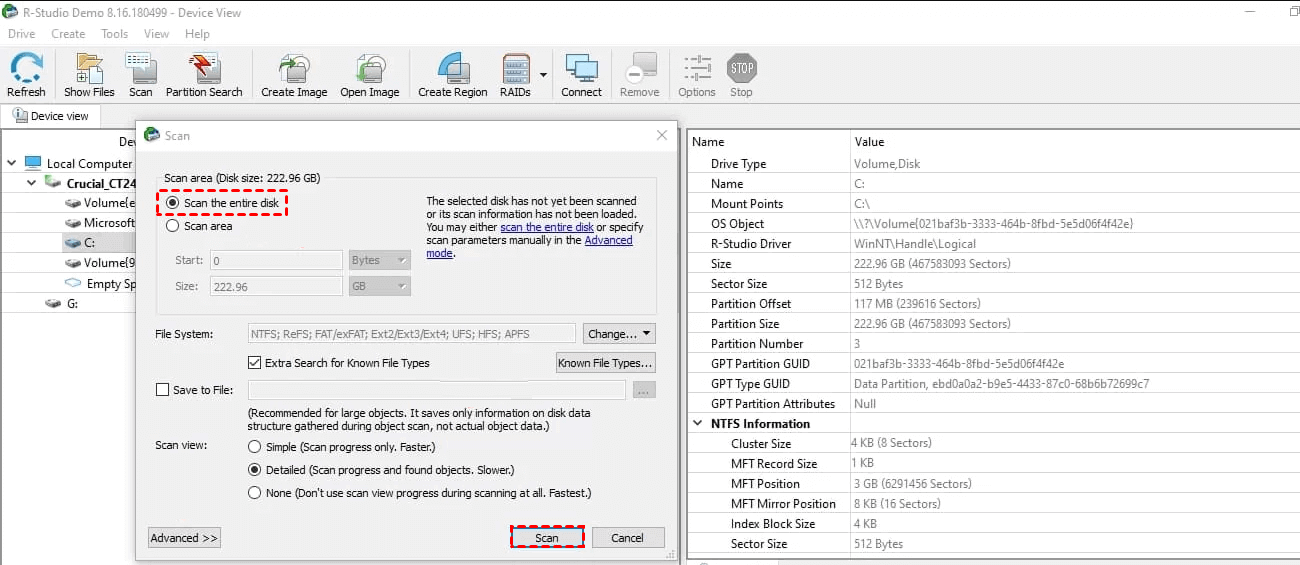
Task: Open Show Files from toolbar
Action: 89,75
